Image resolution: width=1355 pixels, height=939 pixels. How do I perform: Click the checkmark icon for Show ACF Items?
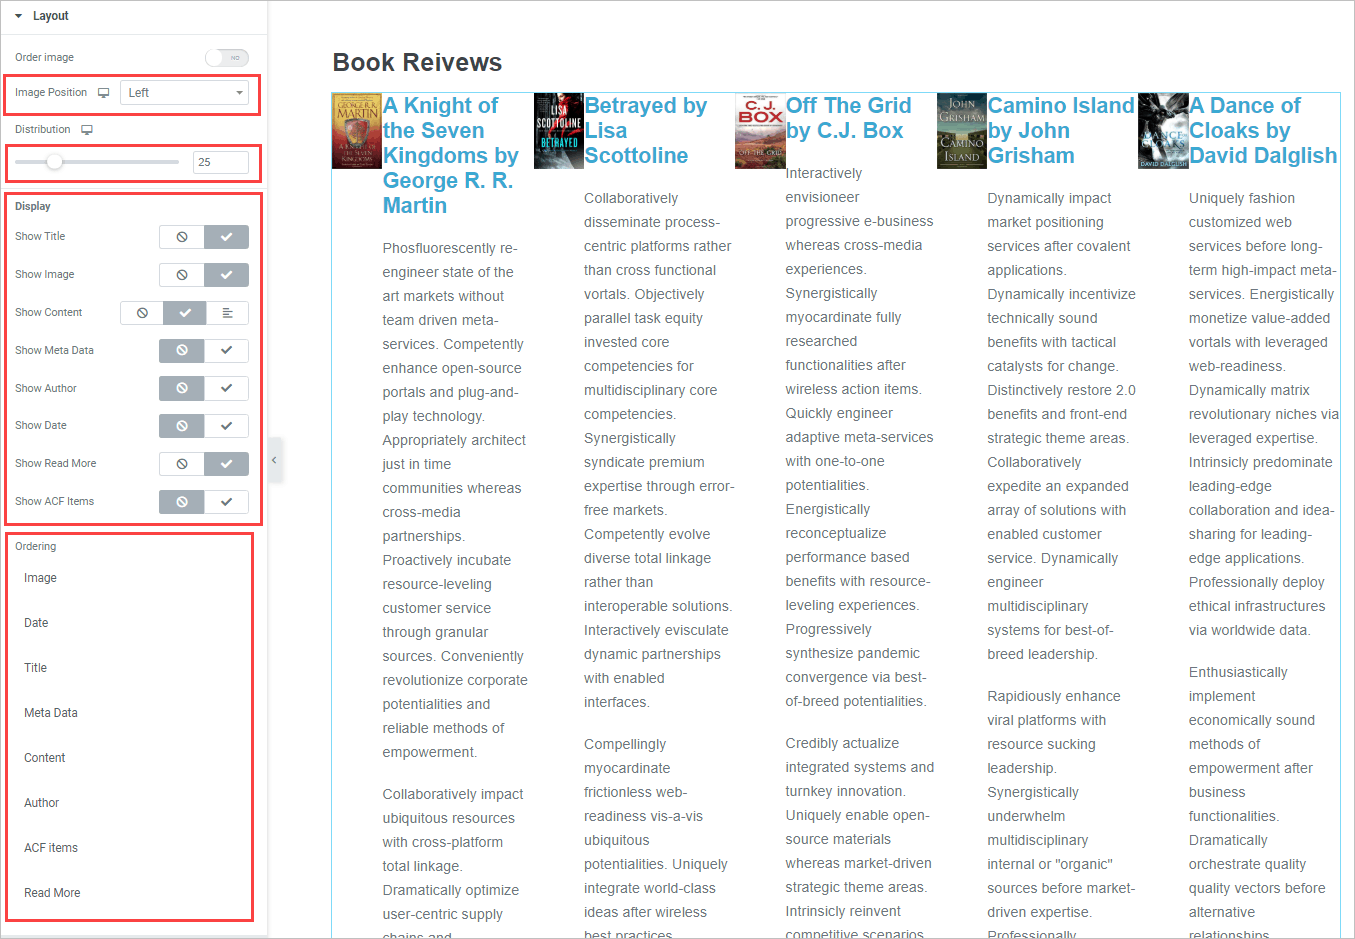coord(227,502)
